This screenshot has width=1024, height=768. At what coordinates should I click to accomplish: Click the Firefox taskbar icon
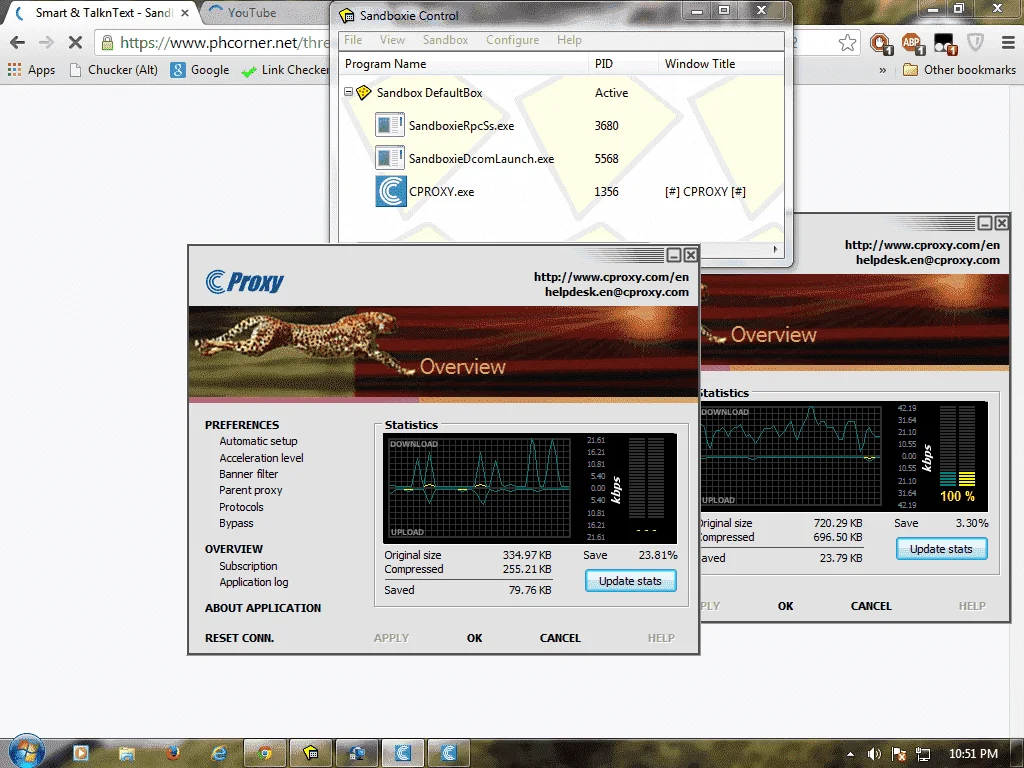tap(172, 753)
